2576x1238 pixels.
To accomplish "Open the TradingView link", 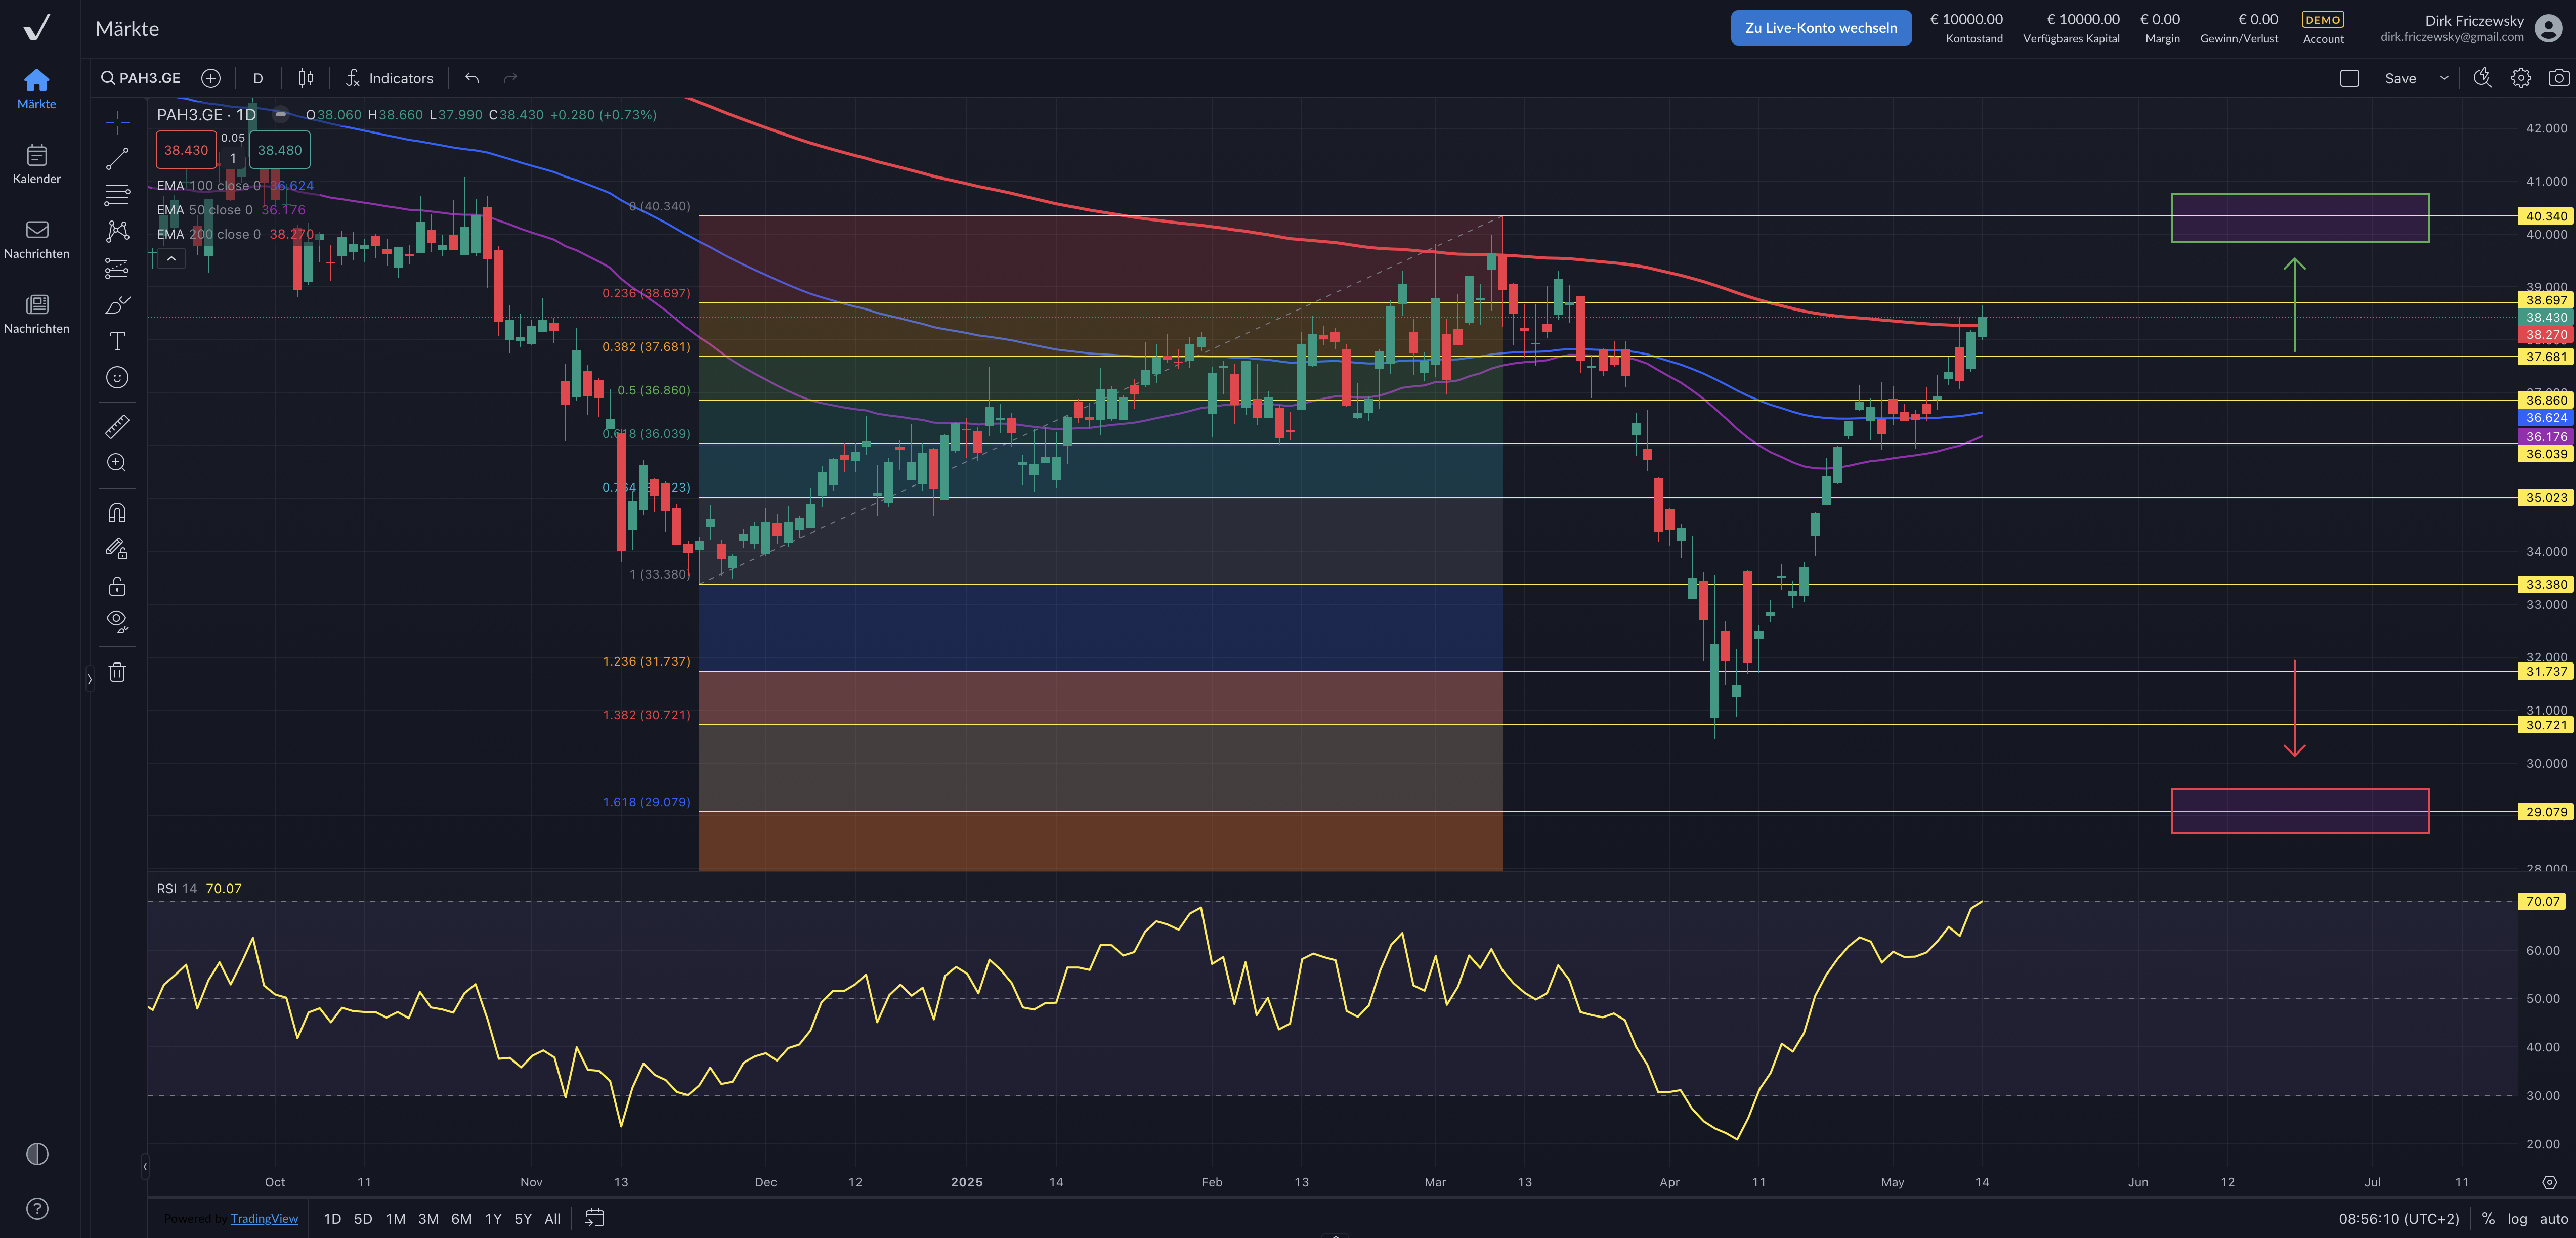I will [x=264, y=1219].
